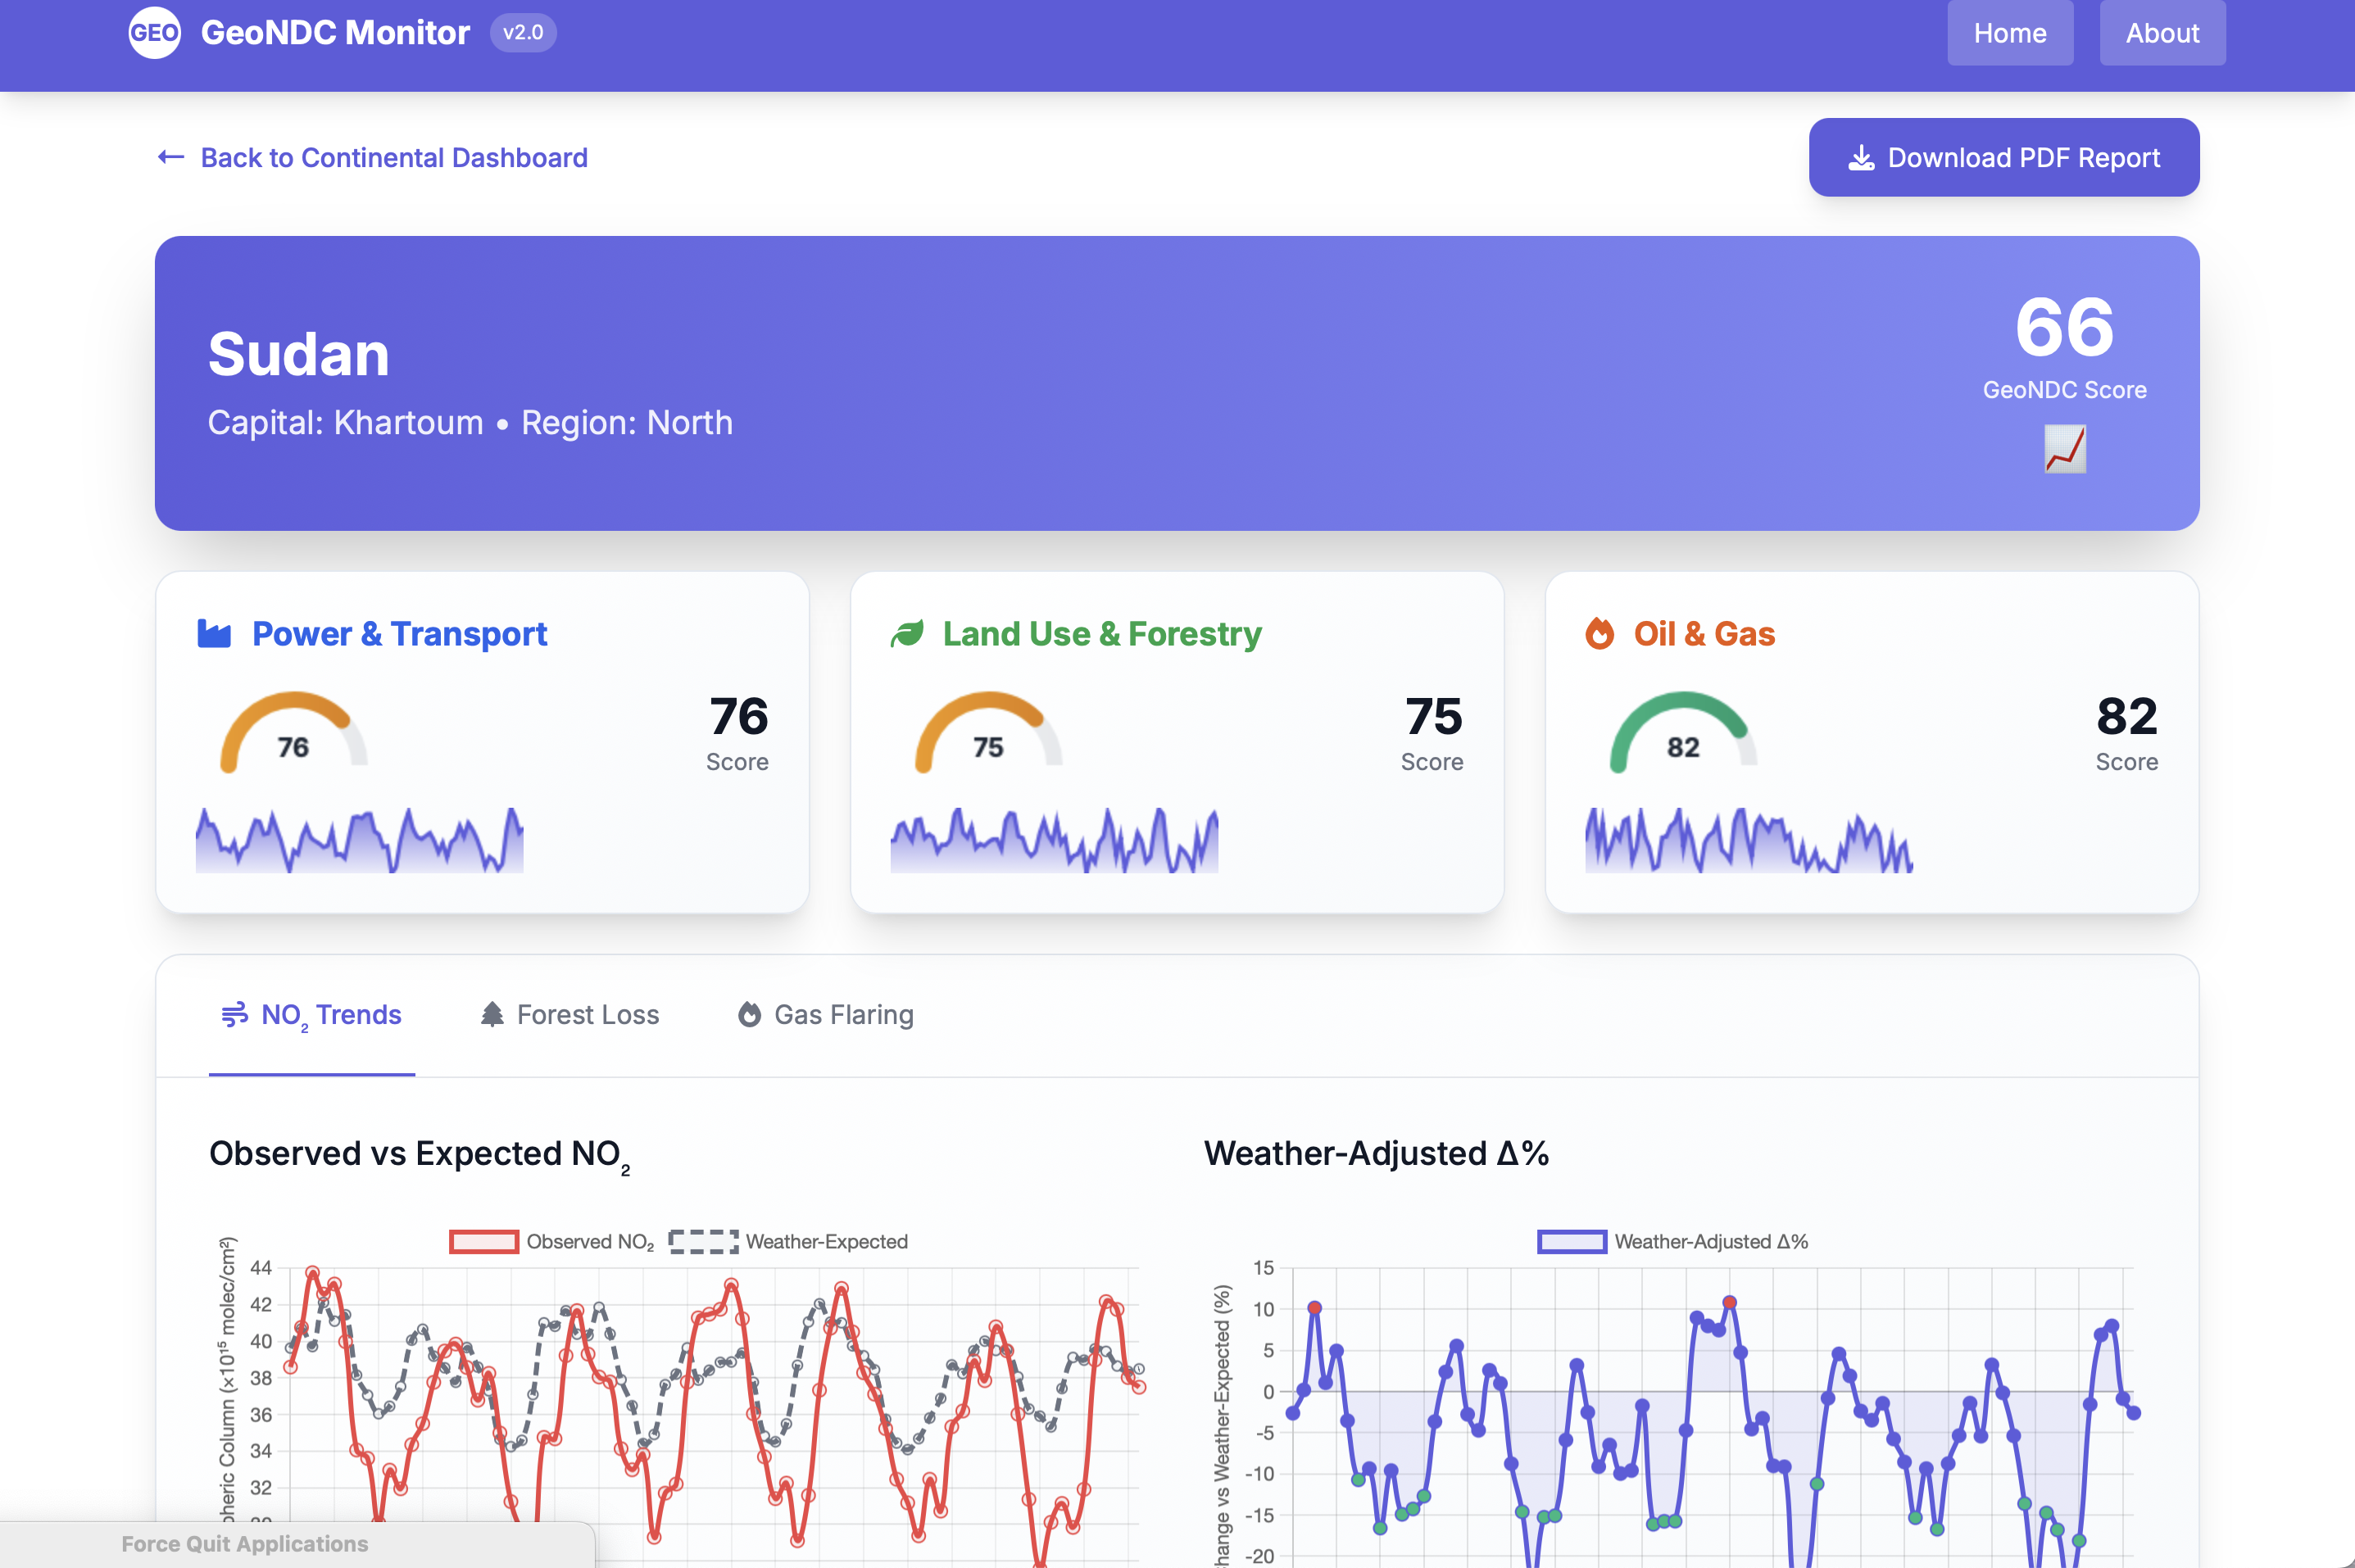The image size is (2355, 1568).
Task: Switch to the Forest Loss tab
Action: (570, 1015)
